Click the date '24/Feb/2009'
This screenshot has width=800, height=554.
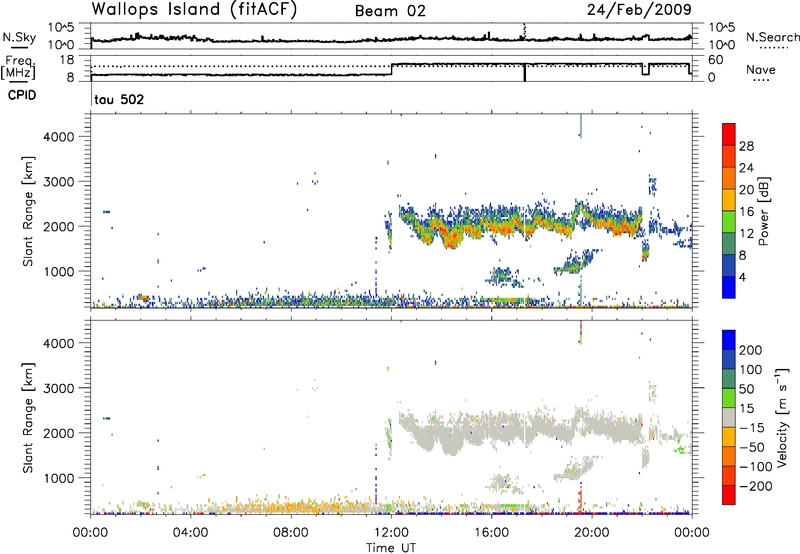[x=639, y=10]
